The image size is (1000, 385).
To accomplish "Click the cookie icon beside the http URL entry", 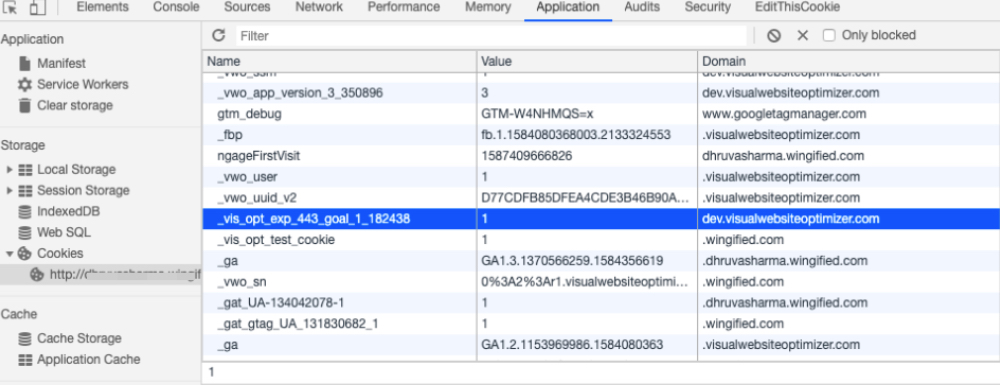I will (x=37, y=275).
